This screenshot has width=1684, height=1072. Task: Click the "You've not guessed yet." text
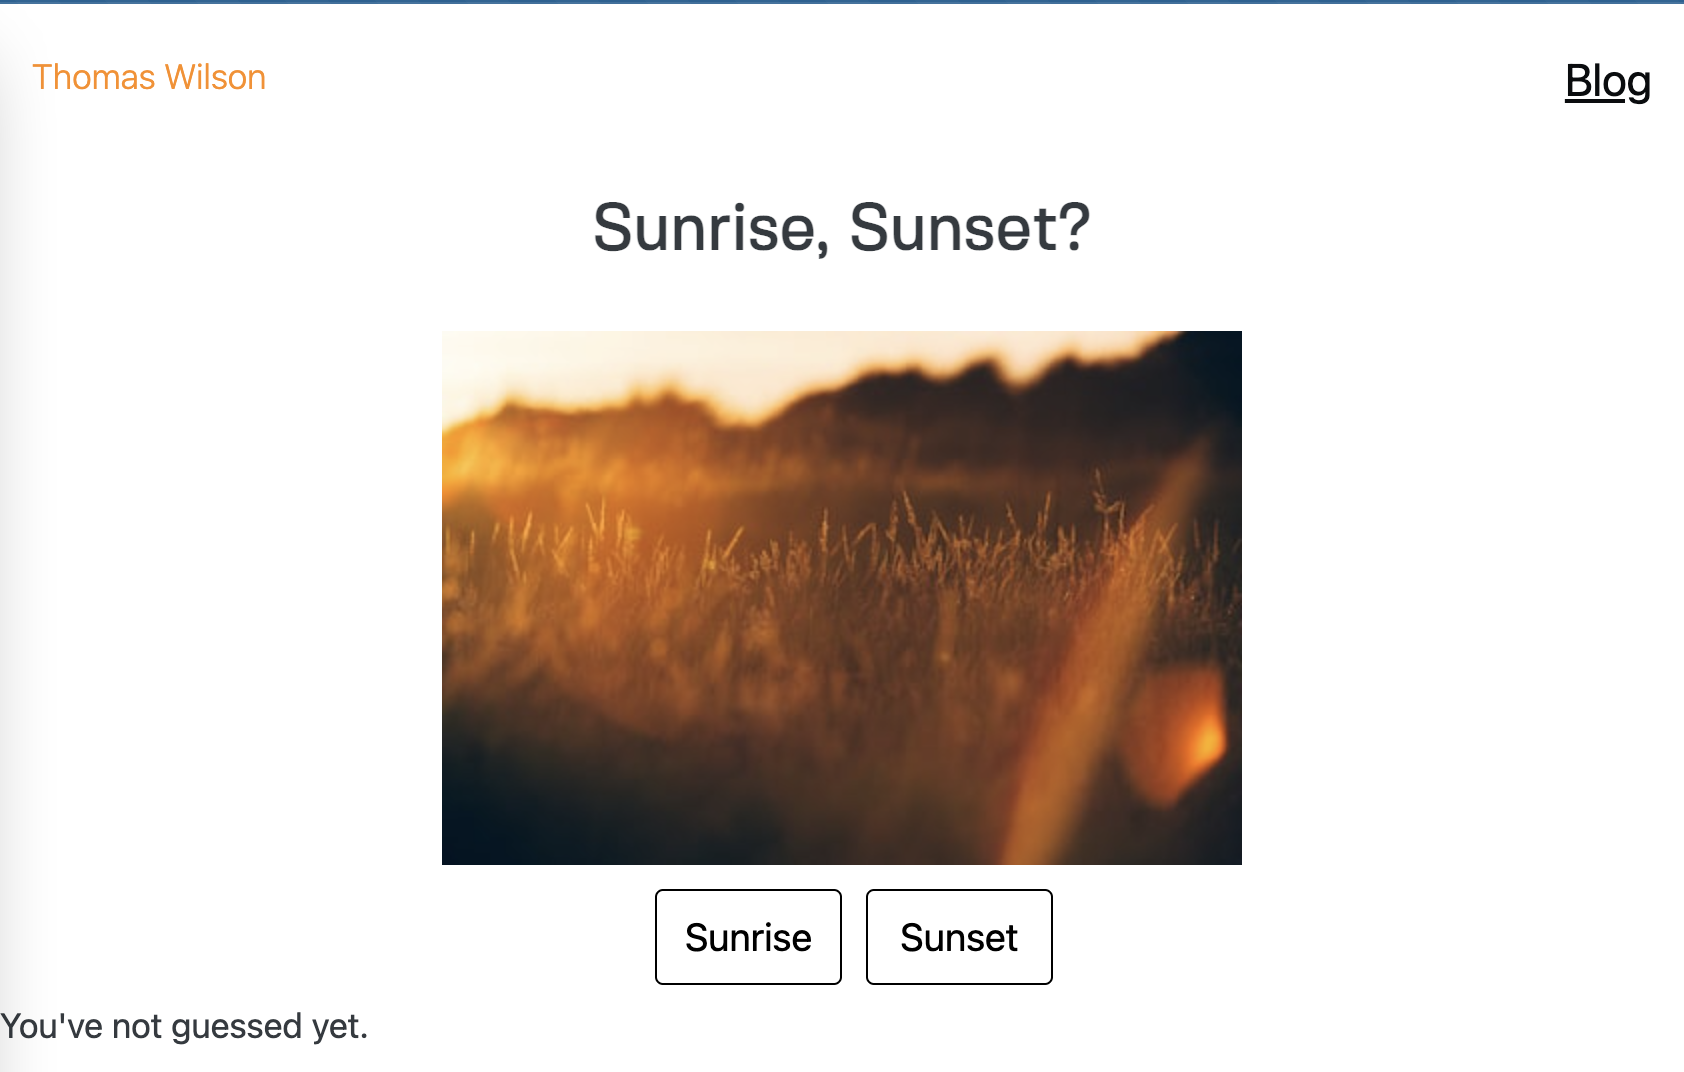[185, 1027]
